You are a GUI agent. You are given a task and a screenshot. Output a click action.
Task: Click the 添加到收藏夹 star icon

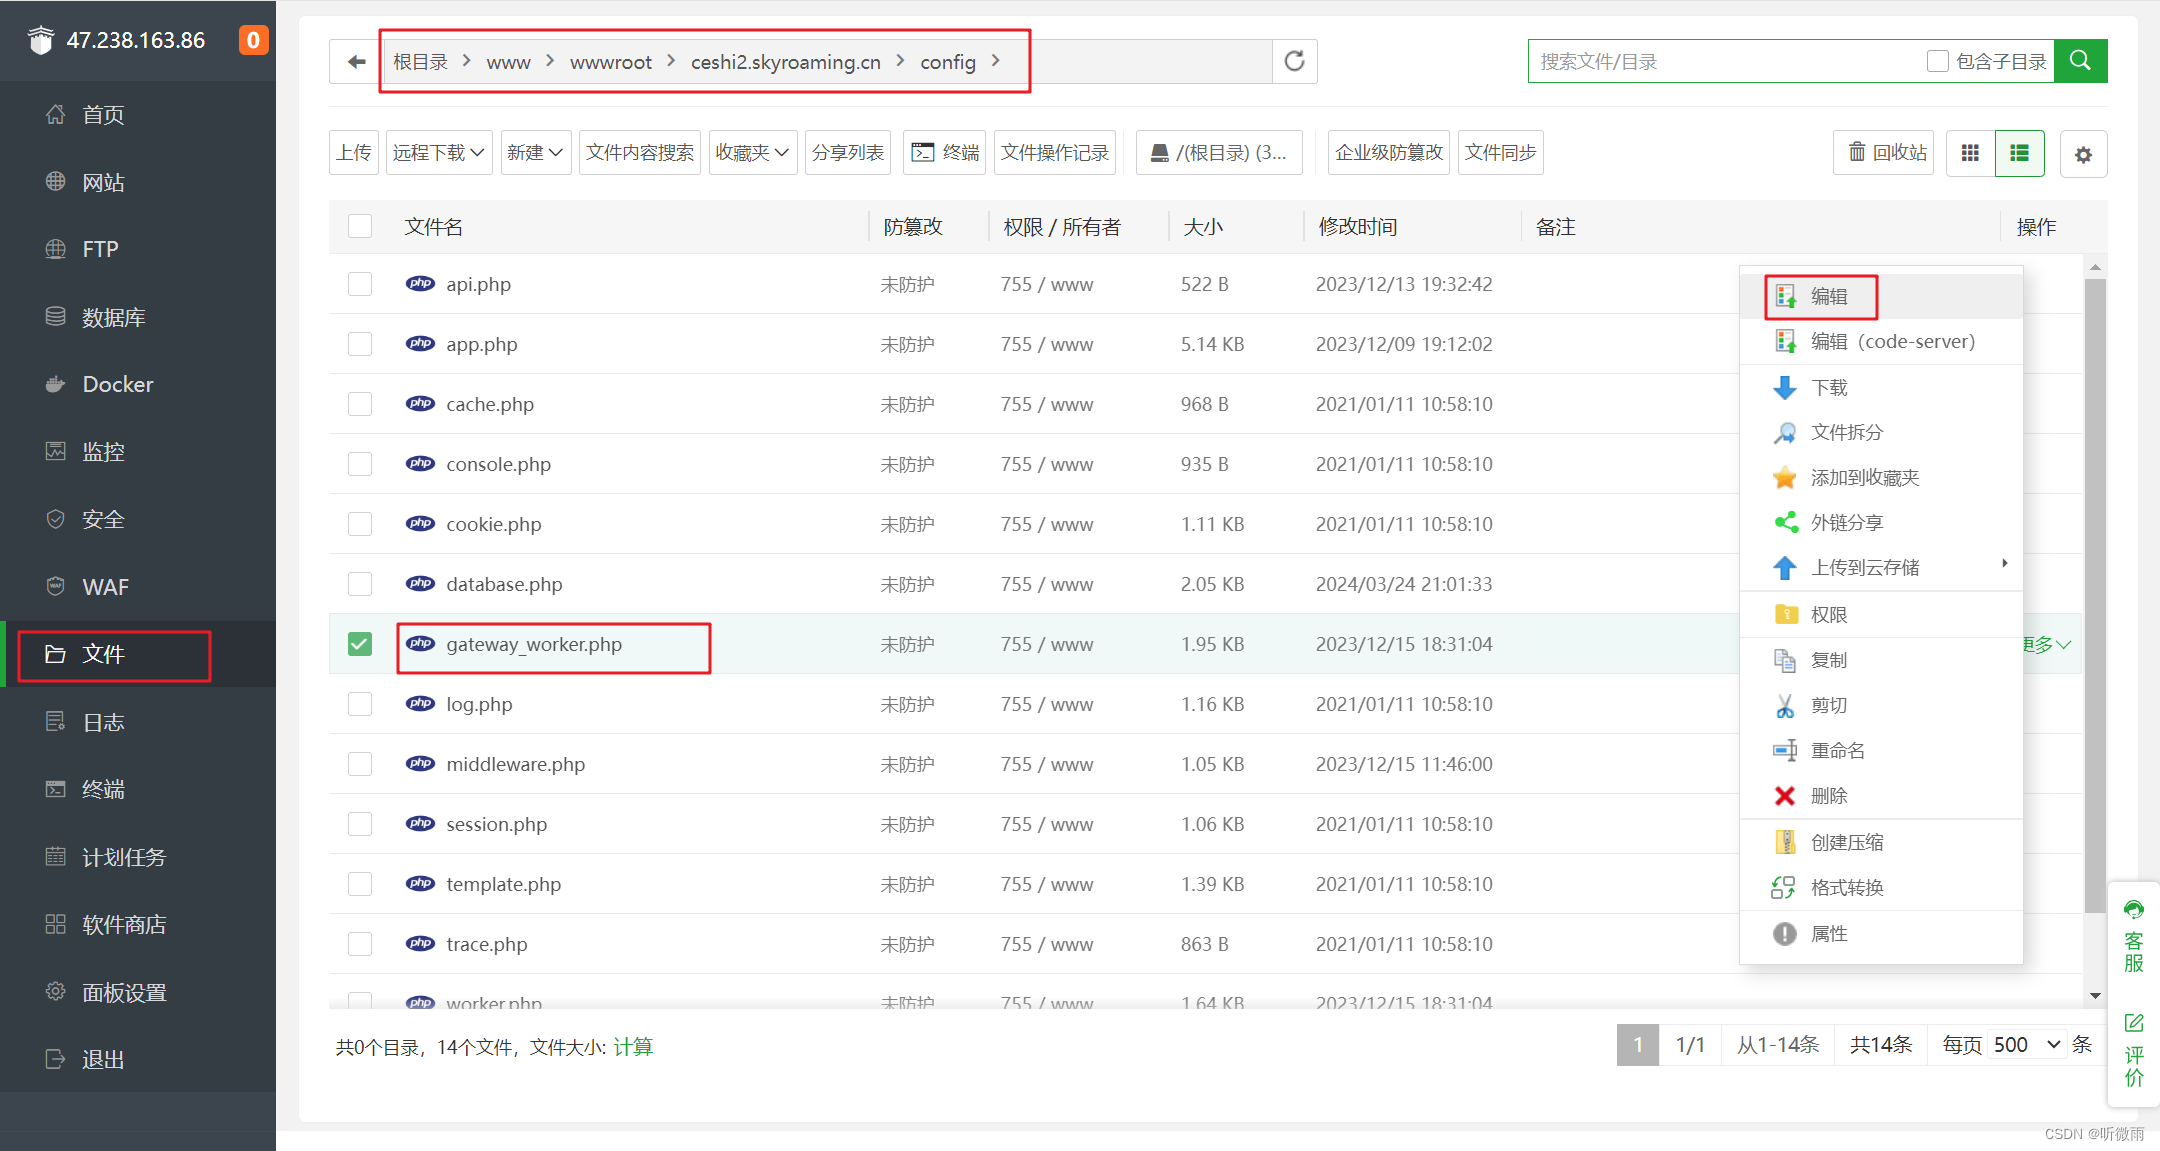[x=1785, y=477]
